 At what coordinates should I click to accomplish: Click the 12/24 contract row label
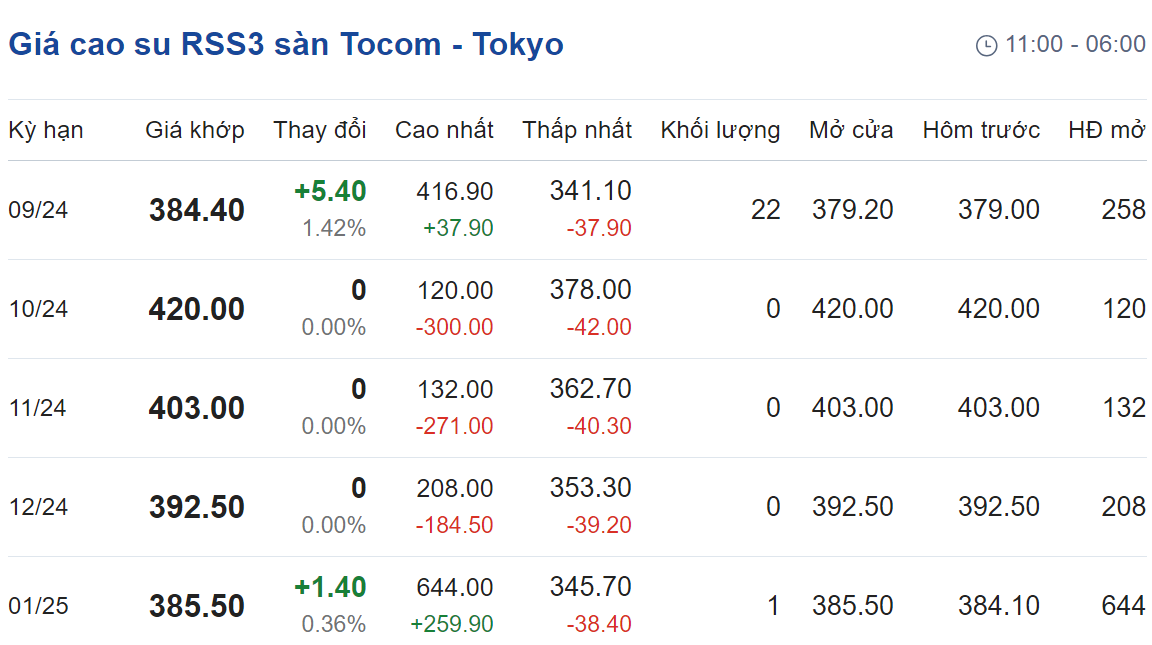coord(38,507)
